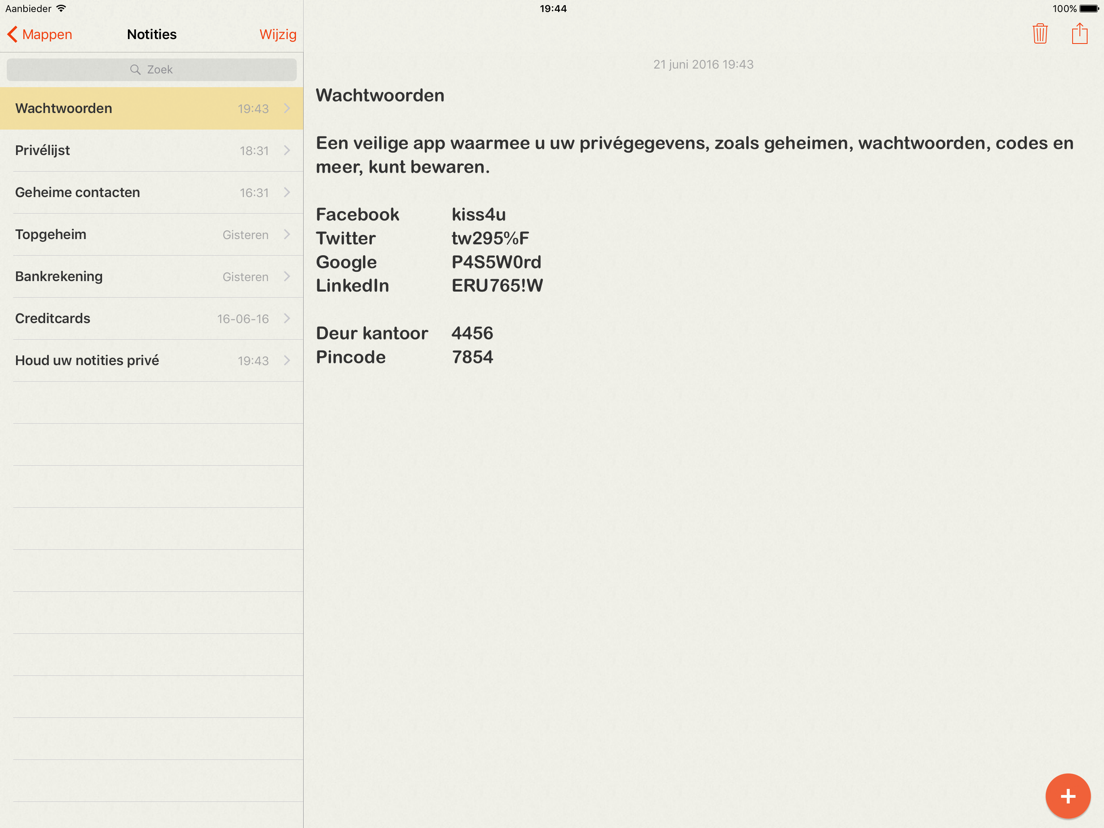Tap the chevron on the Creditcards row
The image size is (1104, 828).
pos(287,318)
